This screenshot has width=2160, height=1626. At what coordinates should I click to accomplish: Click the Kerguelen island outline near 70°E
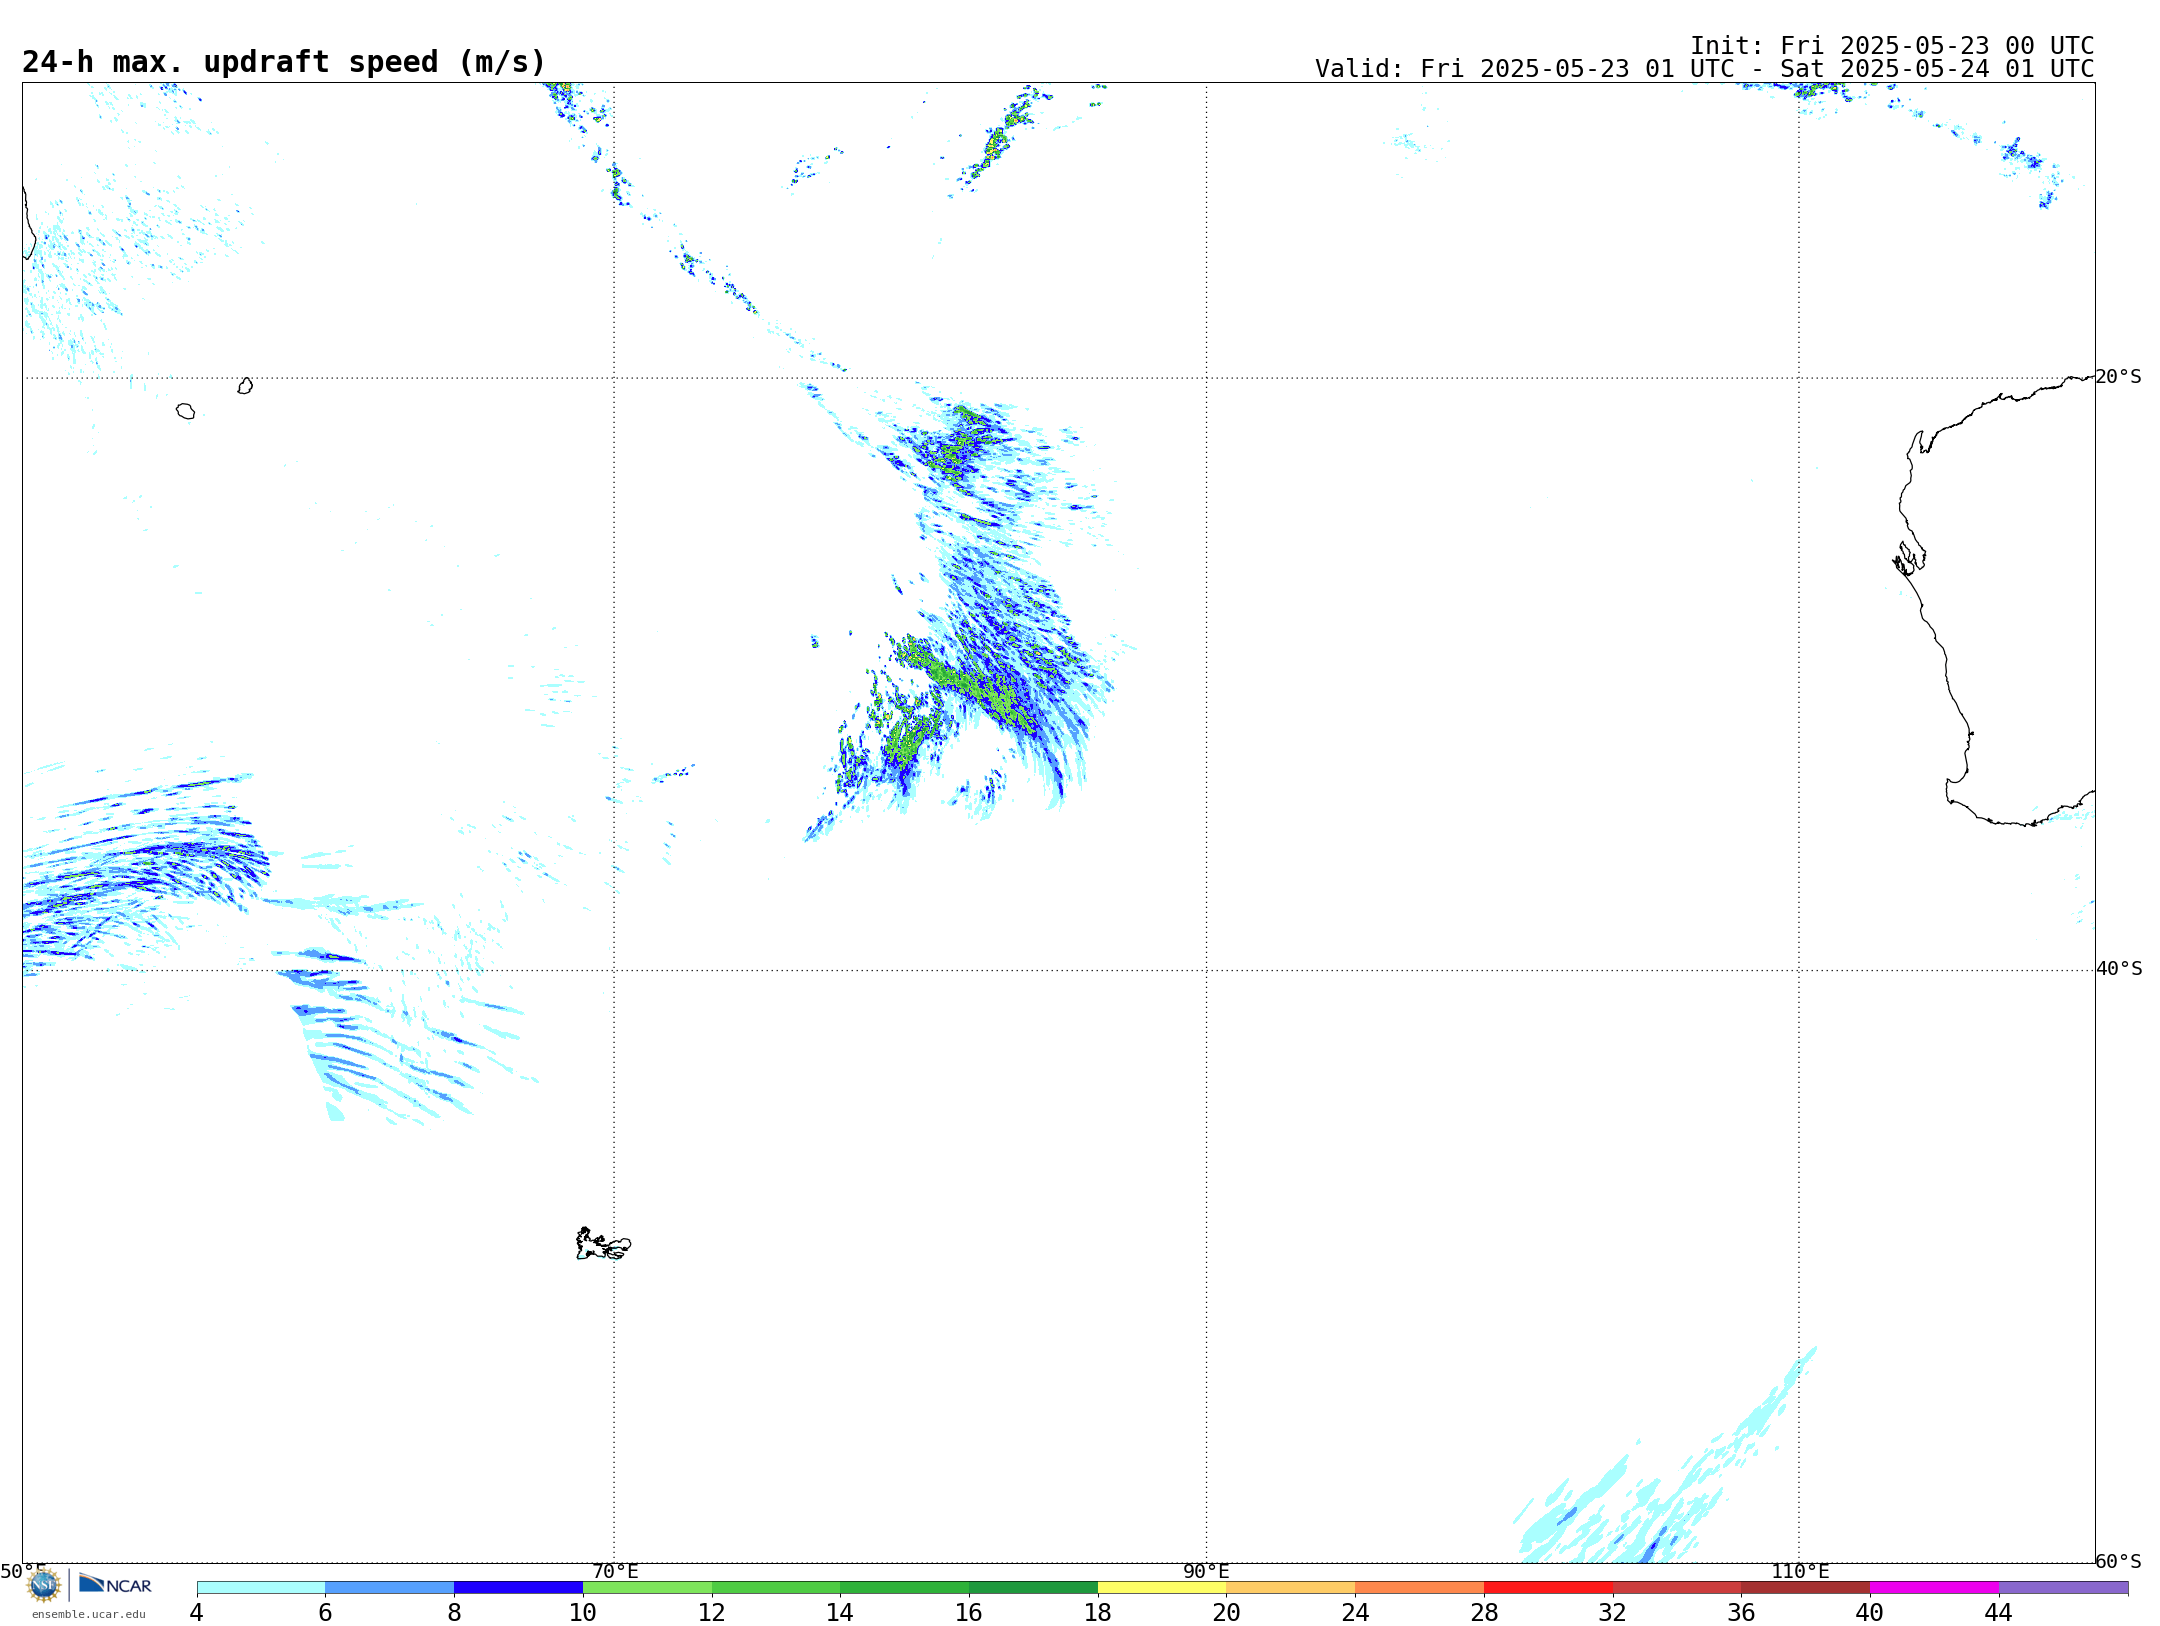click(x=603, y=1244)
